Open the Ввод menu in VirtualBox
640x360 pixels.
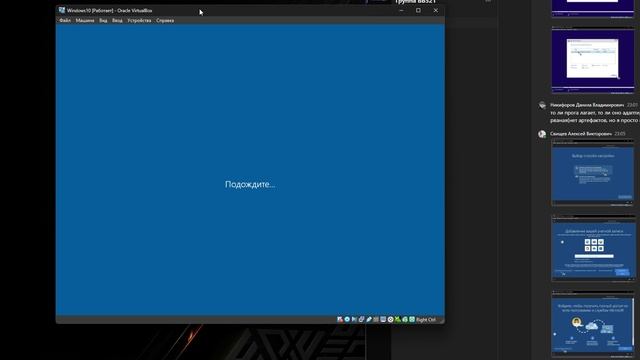point(117,20)
